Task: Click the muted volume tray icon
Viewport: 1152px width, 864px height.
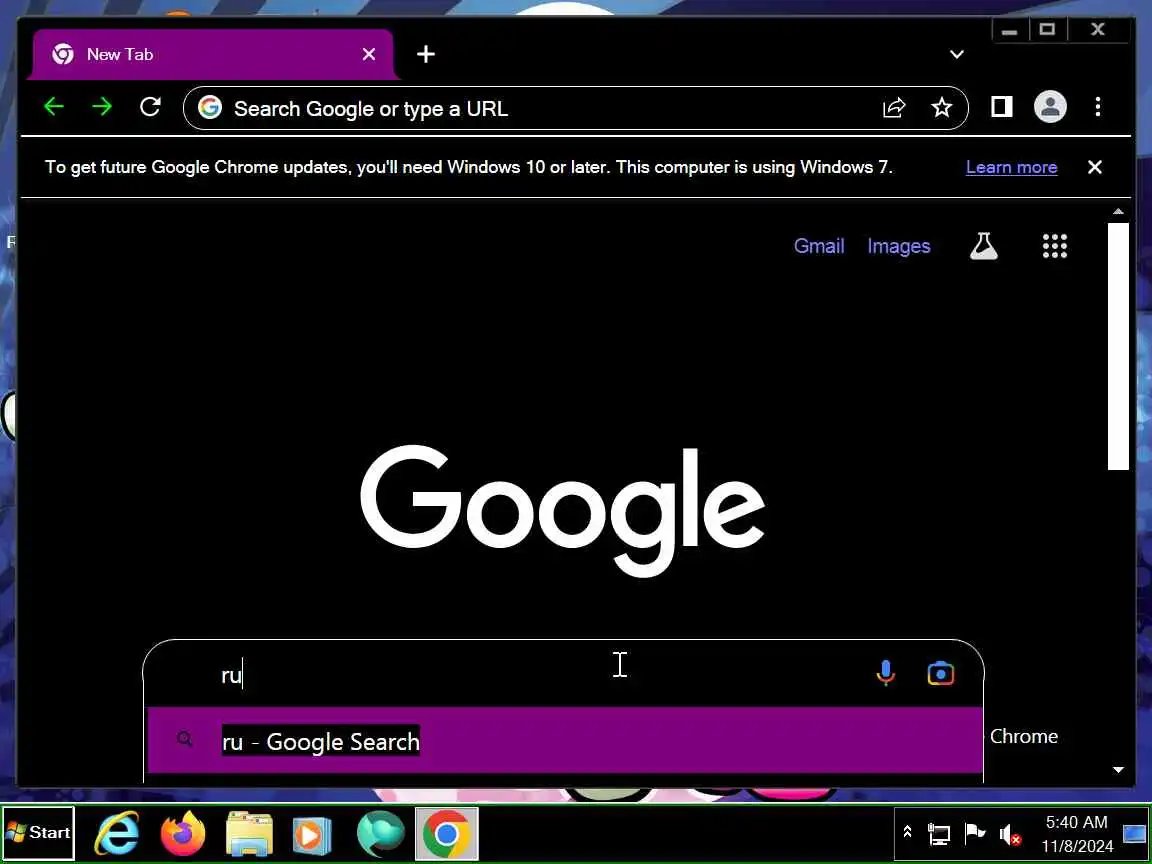Action: click(1009, 834)
